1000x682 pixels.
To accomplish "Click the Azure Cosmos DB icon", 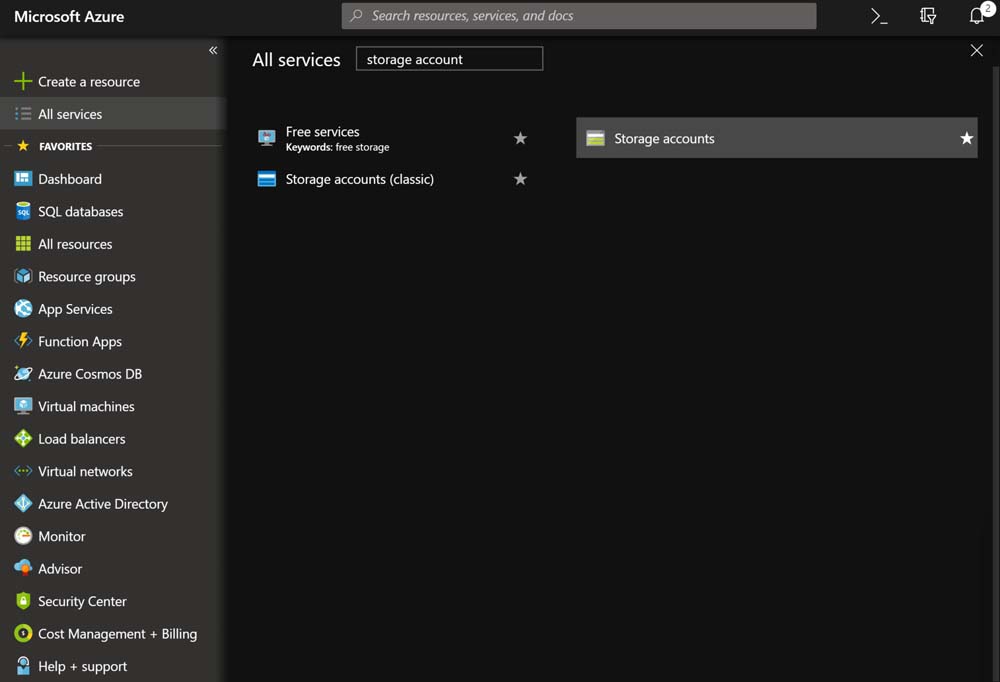I will (23, 374).
